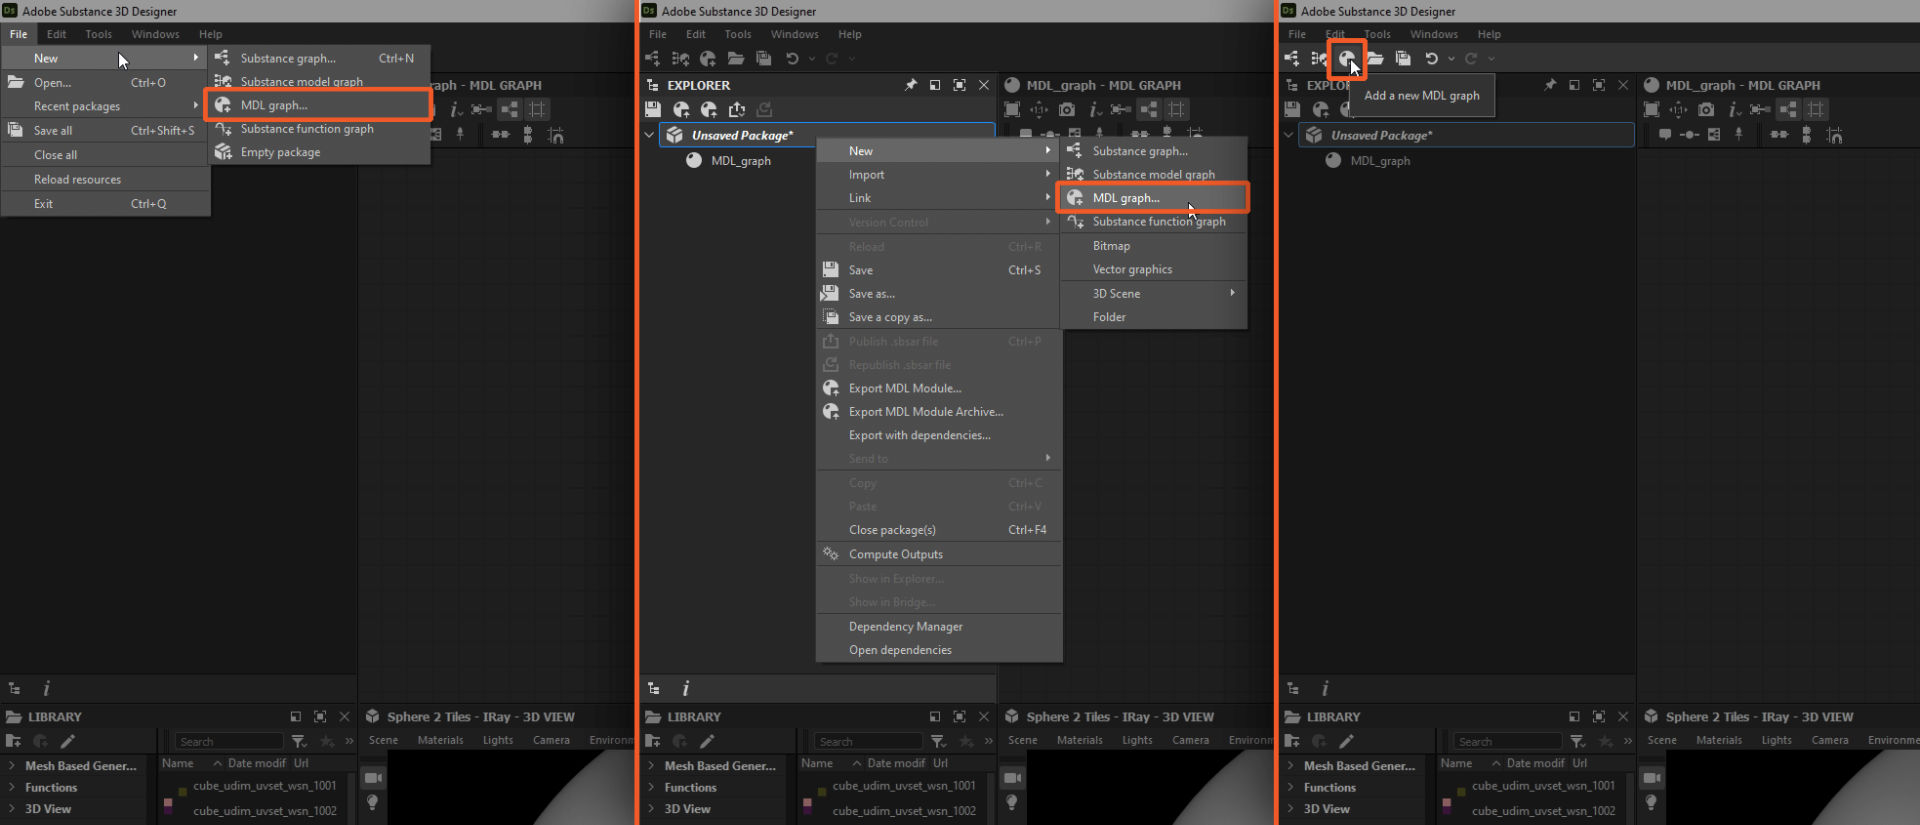This screenshot has width=1920, height=825.
Task: Choose Exit in the File menu
Action: pyautogui.click(x=105, y=203)
